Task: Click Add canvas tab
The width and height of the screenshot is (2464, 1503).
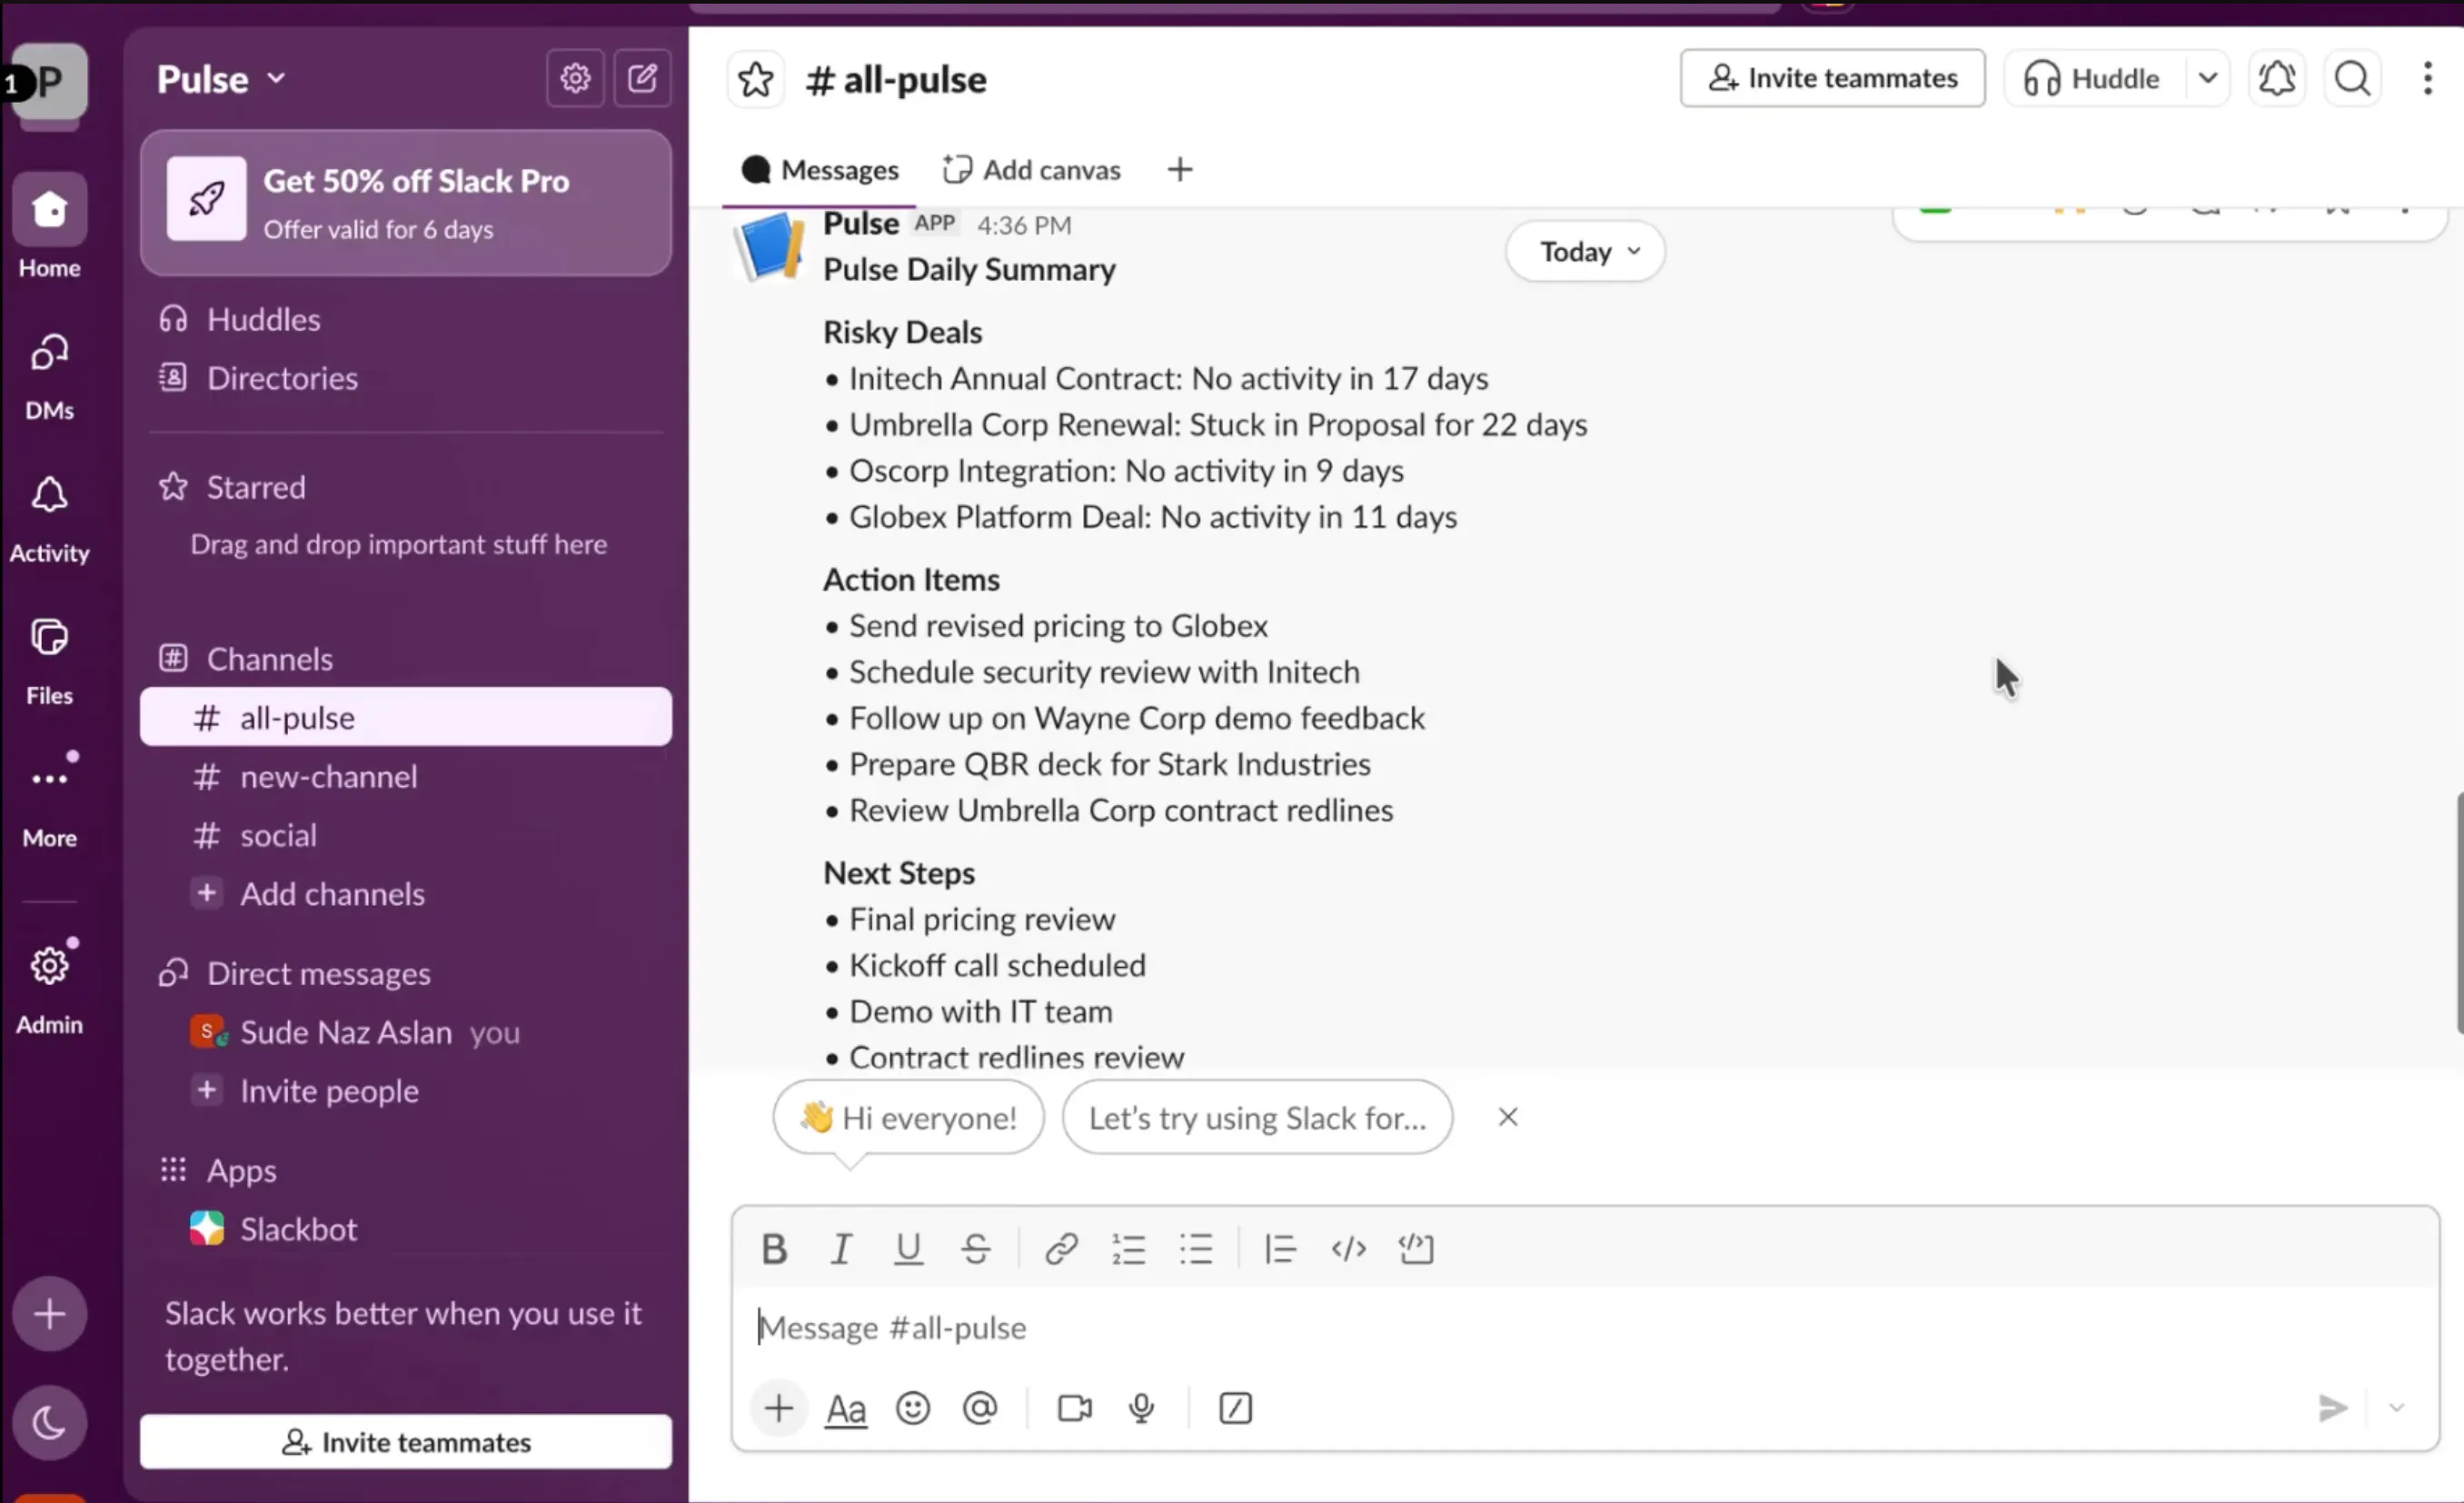Action: pos(1031,170)
